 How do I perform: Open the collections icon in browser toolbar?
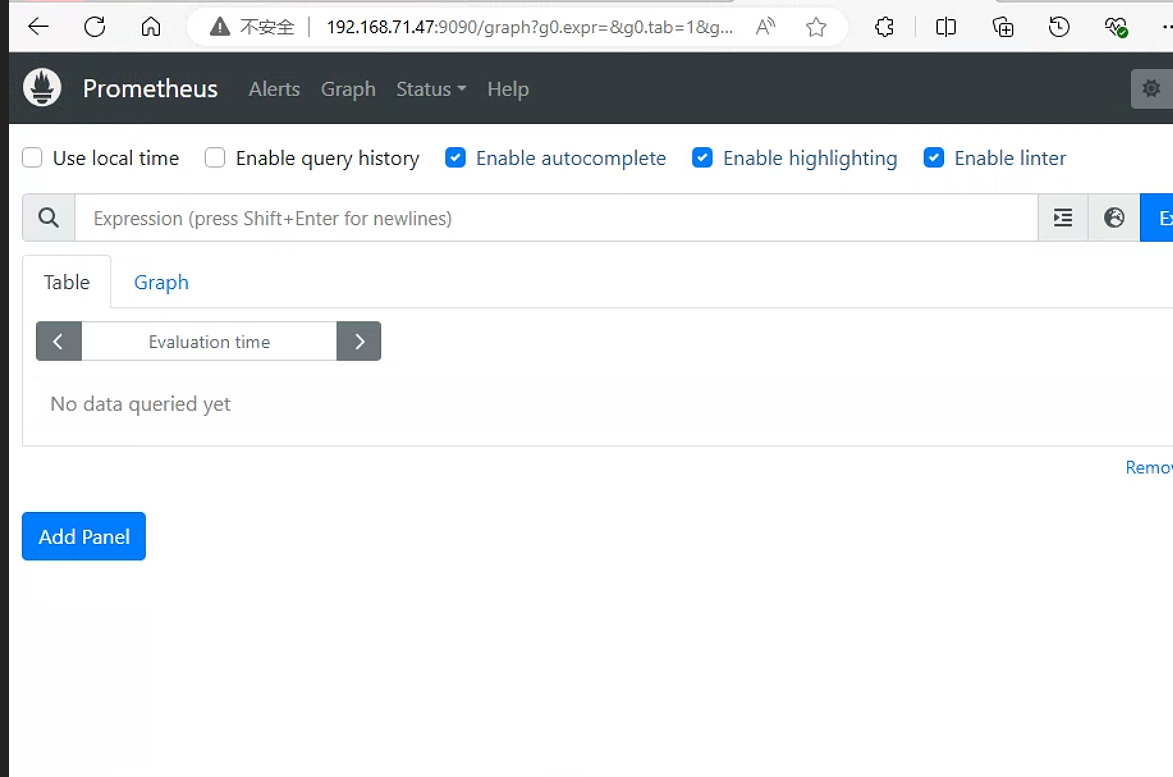pyautogui.click(x=1002, y=28)
